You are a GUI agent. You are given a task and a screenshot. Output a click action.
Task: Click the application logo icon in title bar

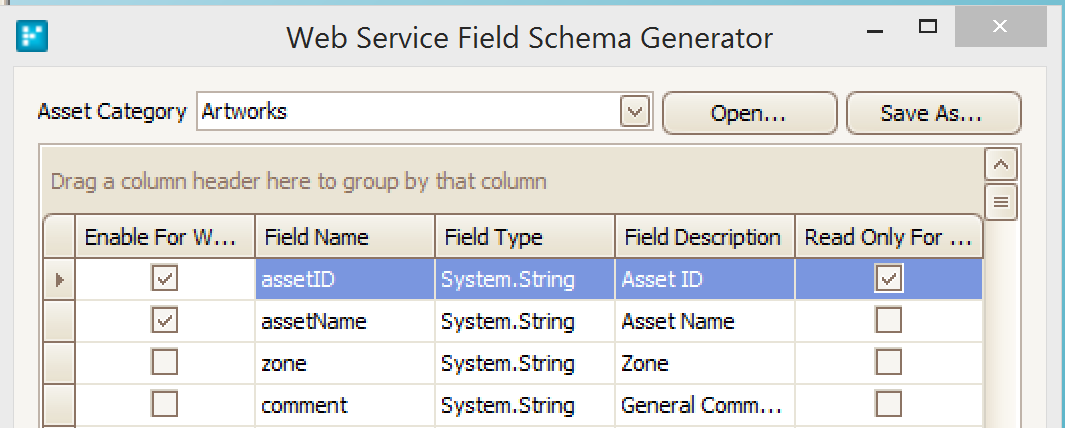click(x=32, y=37)
